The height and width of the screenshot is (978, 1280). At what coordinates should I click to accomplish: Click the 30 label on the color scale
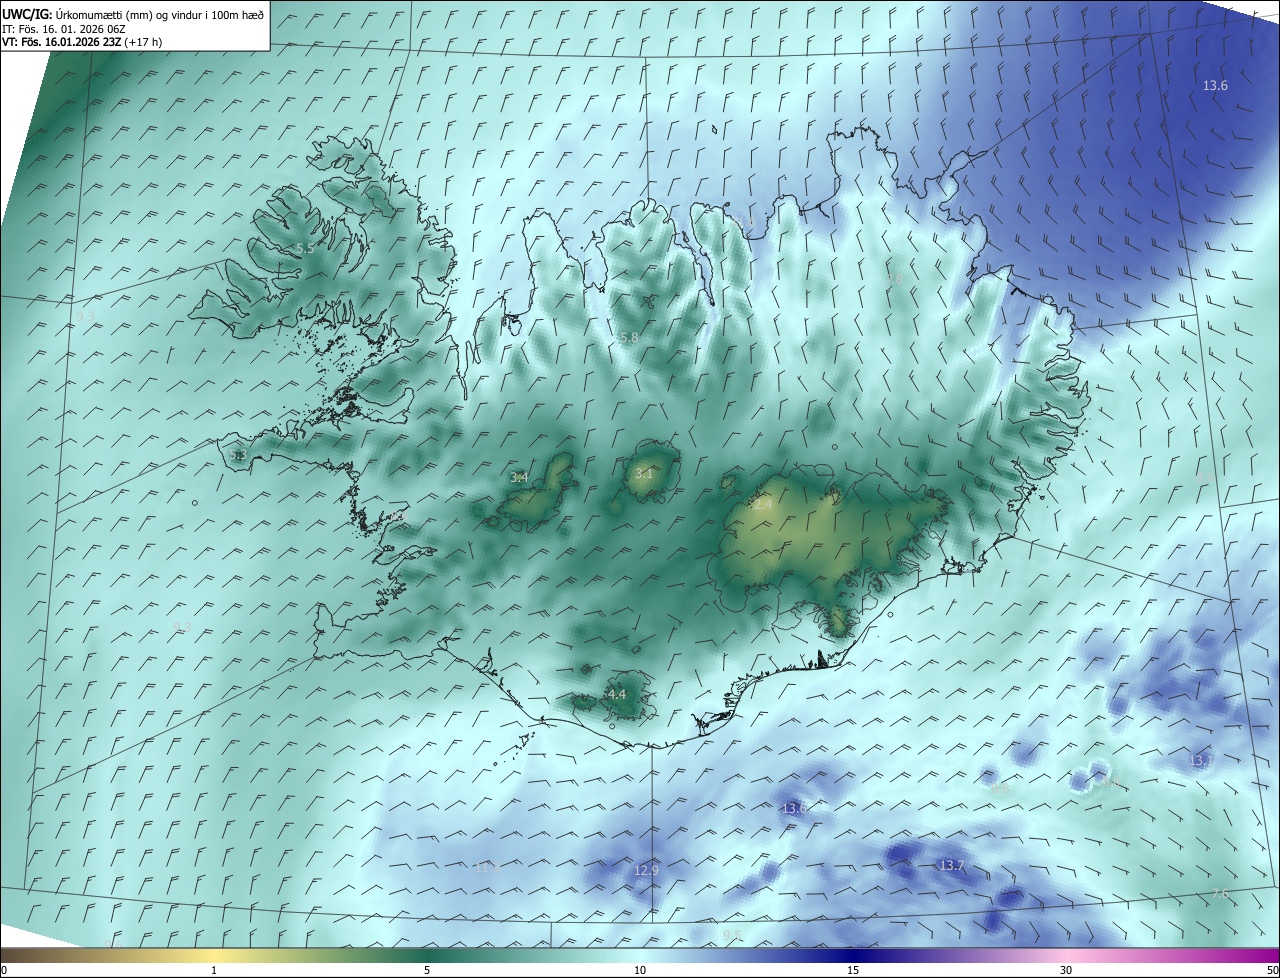tap(1066, 970)
